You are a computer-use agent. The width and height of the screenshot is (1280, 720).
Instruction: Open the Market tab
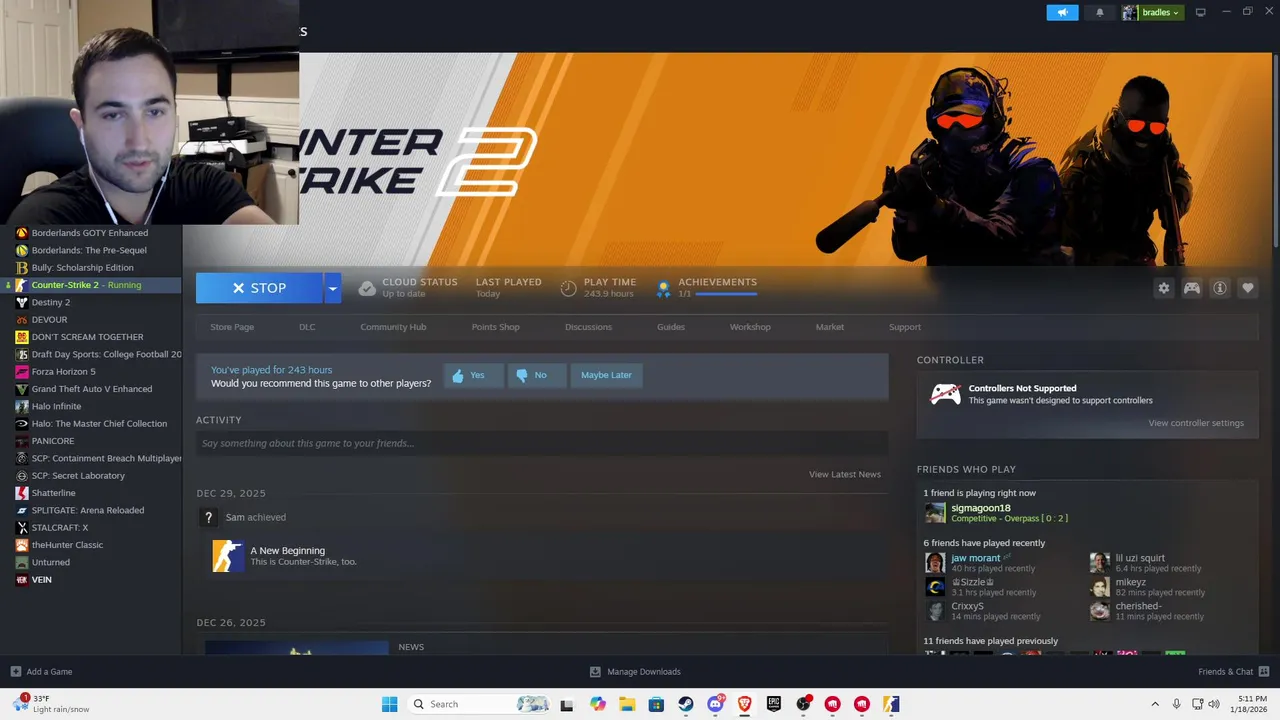tap(830, 327)
